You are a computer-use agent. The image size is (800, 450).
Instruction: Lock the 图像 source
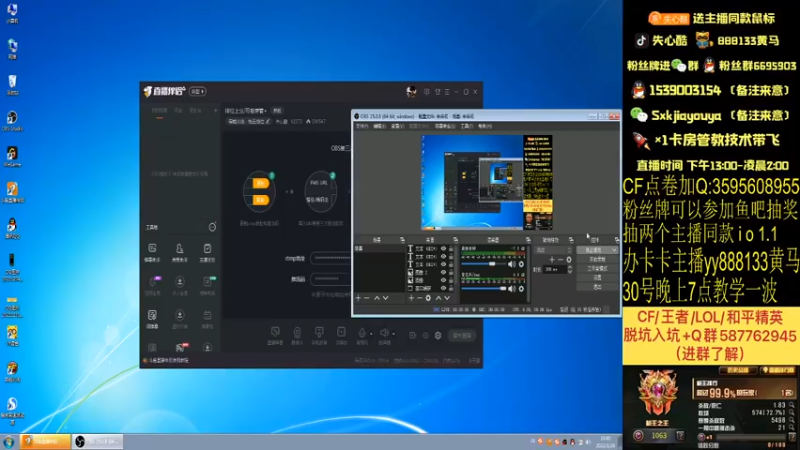(x=451, y=280)
